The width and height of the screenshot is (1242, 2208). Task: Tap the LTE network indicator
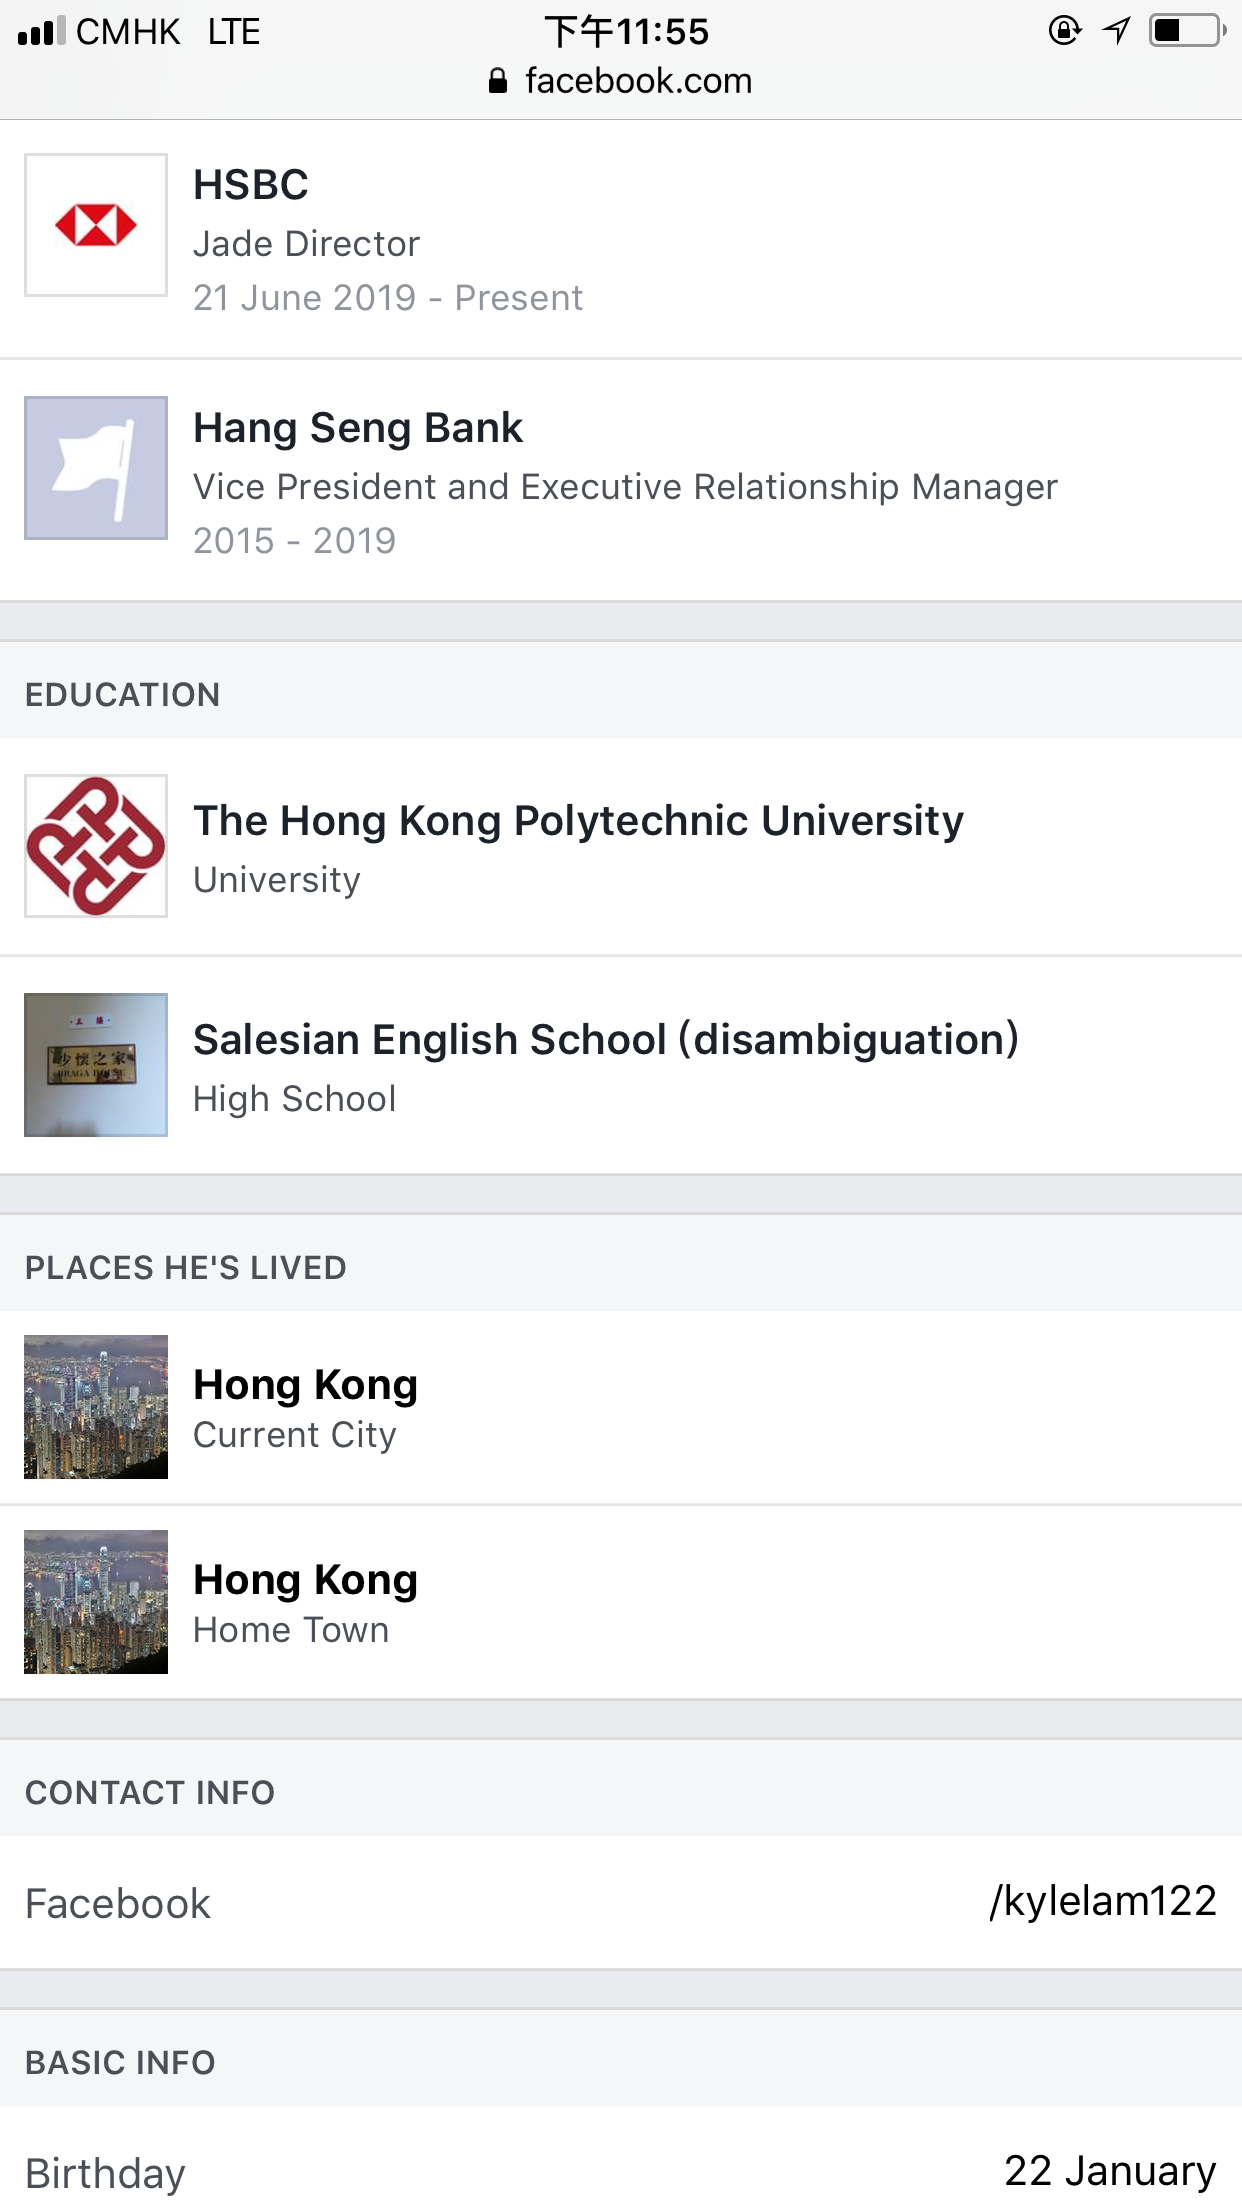click(x=234, y=31)
